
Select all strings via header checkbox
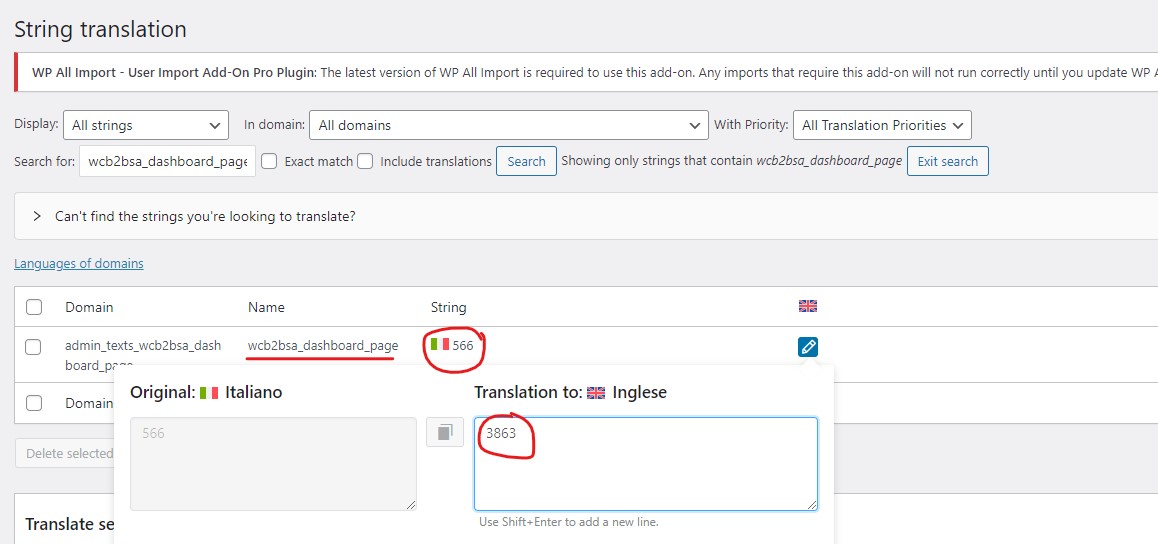click(33, 307)
